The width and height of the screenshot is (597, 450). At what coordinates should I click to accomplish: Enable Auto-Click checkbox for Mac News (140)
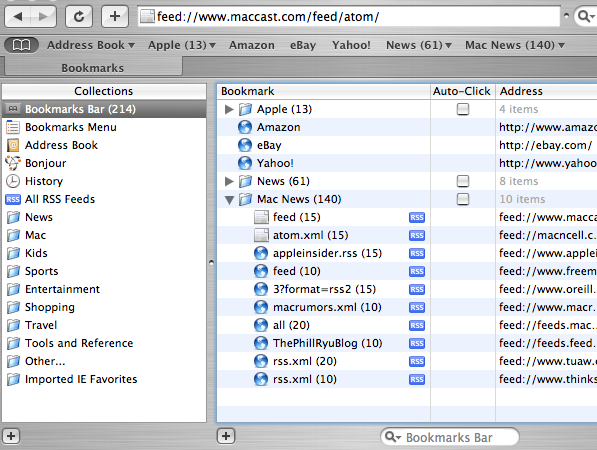[463, 199]
